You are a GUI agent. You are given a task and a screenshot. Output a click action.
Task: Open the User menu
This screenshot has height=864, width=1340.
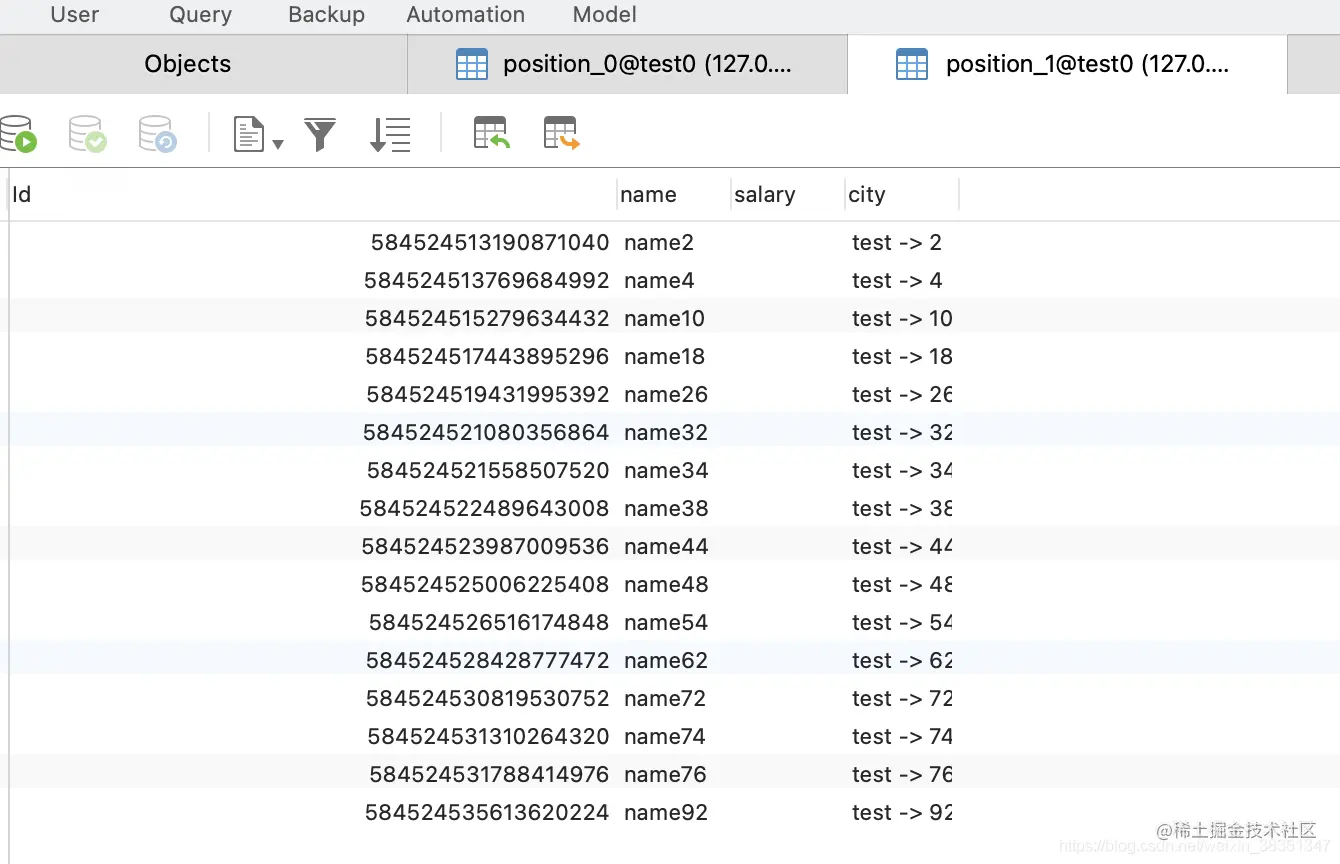point(73,15)
